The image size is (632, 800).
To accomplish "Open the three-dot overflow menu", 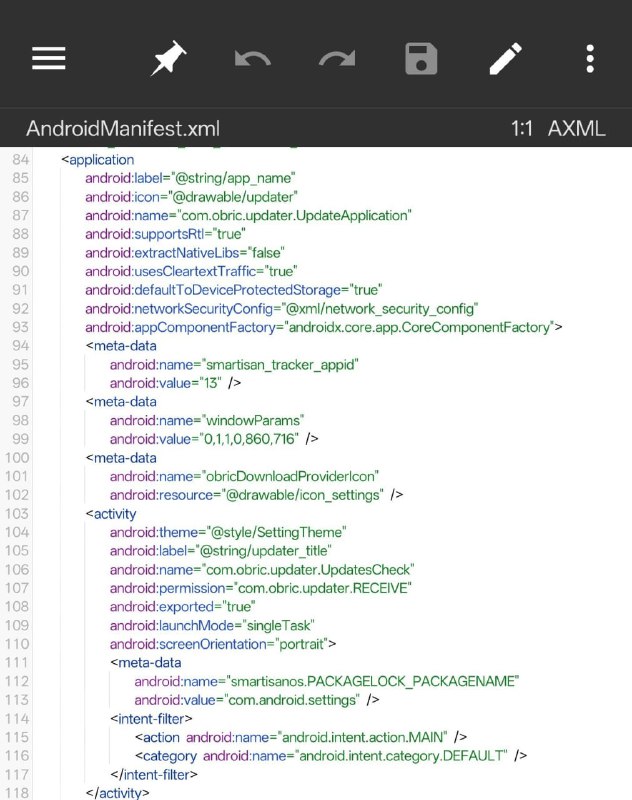I will [590, 59].
